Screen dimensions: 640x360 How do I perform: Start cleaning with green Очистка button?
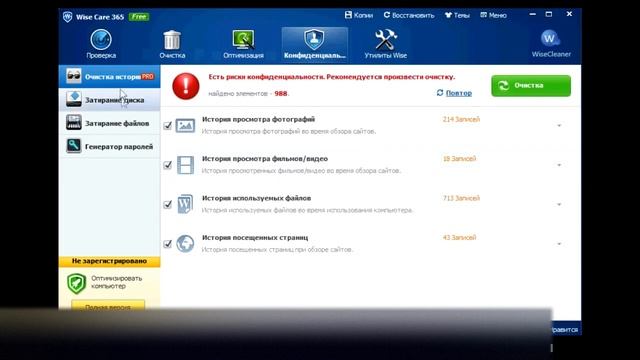(x=531, y=86)
